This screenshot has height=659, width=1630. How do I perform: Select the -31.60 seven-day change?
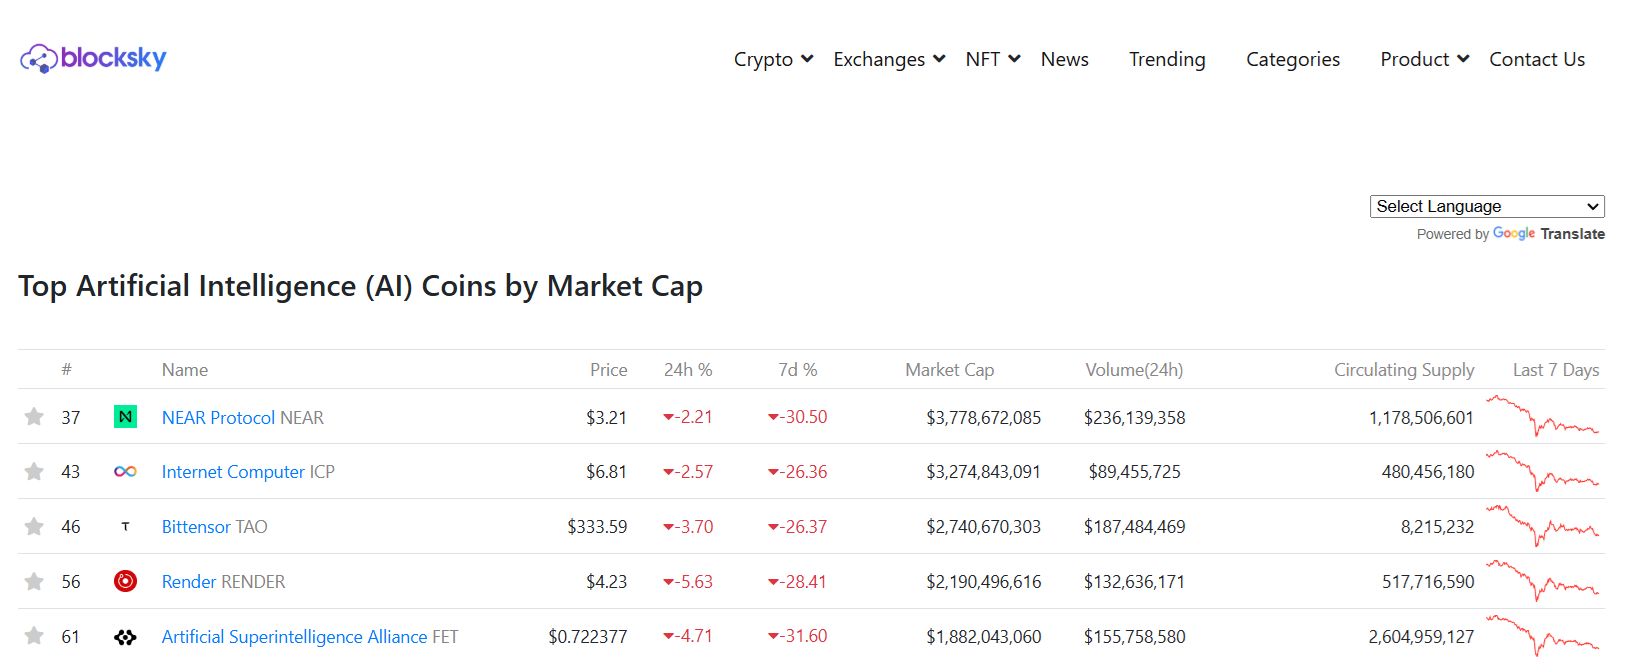(797, 636)
